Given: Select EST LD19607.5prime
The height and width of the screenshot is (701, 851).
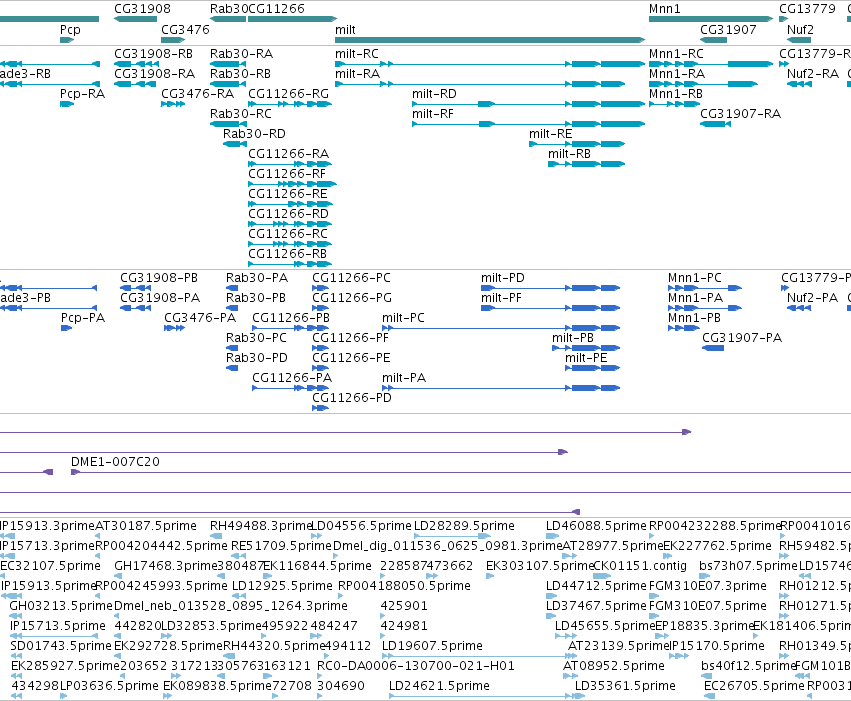Looking at the screenshot, I should click(432, 646).
